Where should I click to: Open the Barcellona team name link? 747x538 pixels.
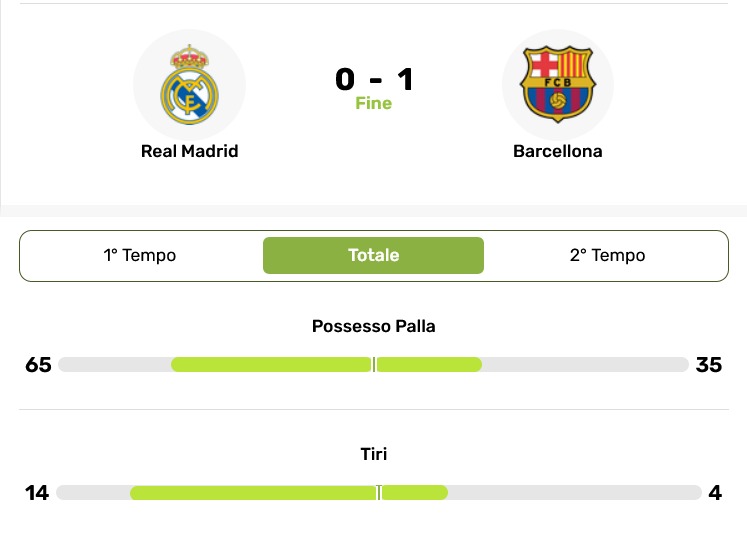557,152
